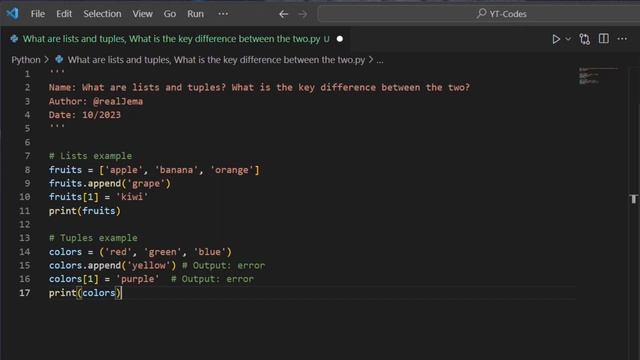Open changes with the compare icon

[584, 39]
